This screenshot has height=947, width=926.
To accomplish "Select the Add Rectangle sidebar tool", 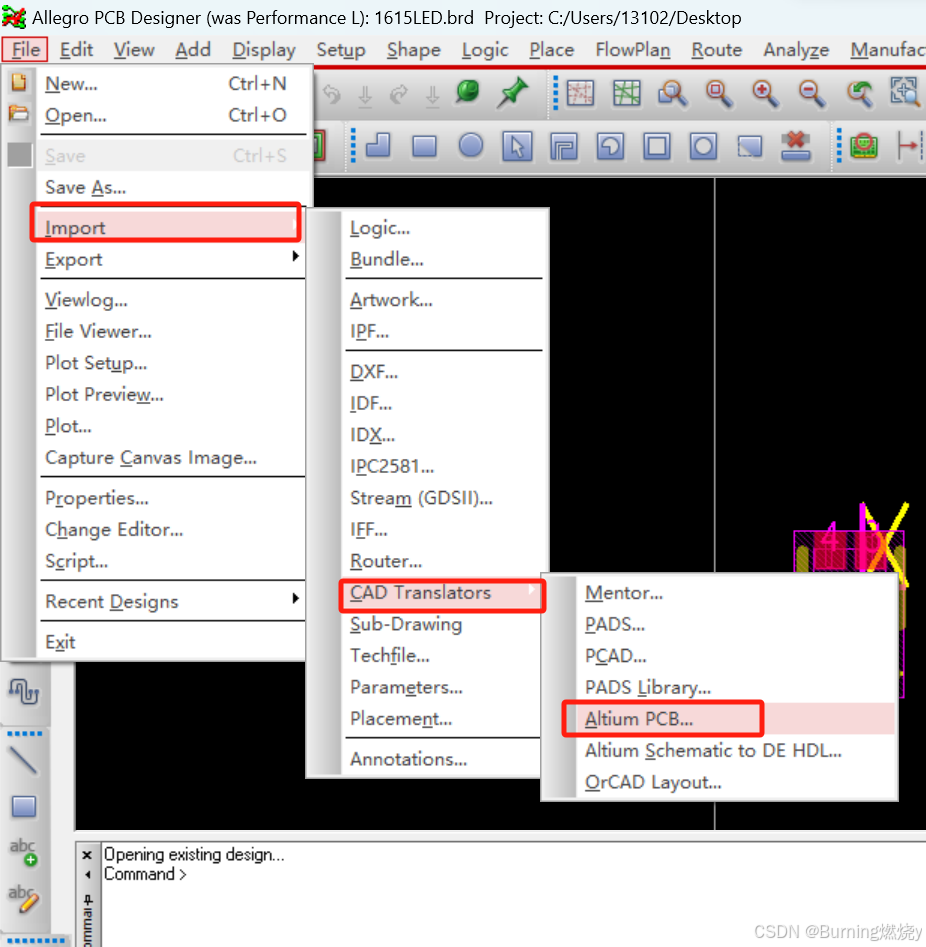I will [24, 806].
